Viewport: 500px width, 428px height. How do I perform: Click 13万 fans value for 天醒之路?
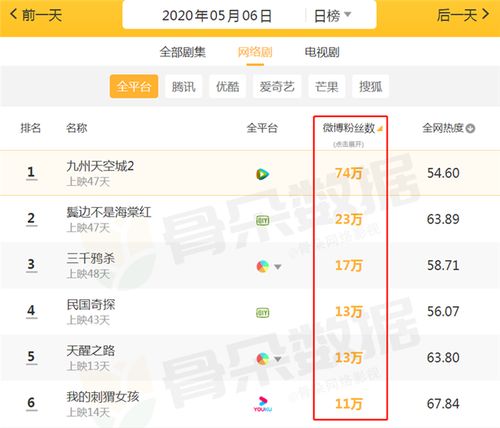tap(349, 358)
